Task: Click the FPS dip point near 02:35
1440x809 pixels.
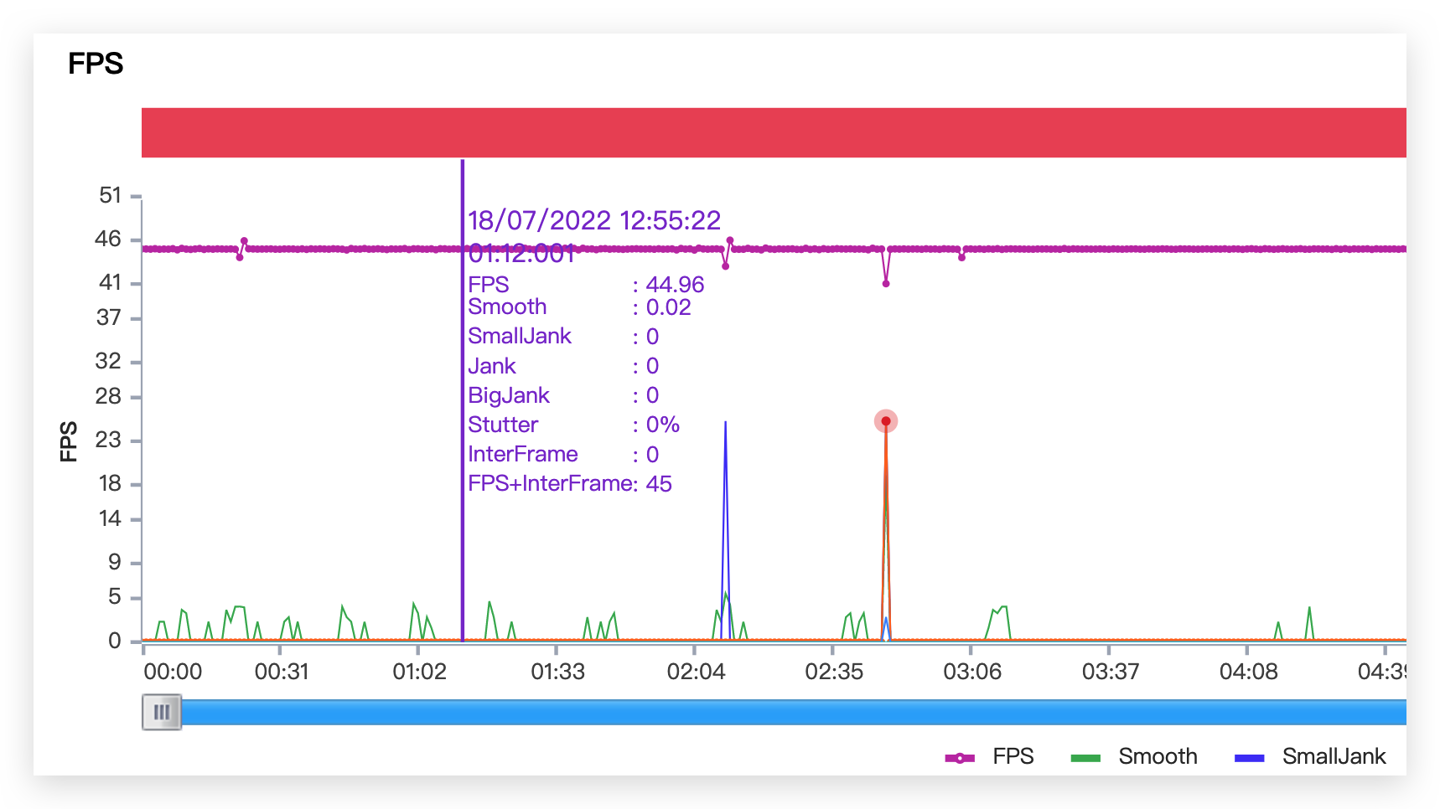Action: pos(886,284)
